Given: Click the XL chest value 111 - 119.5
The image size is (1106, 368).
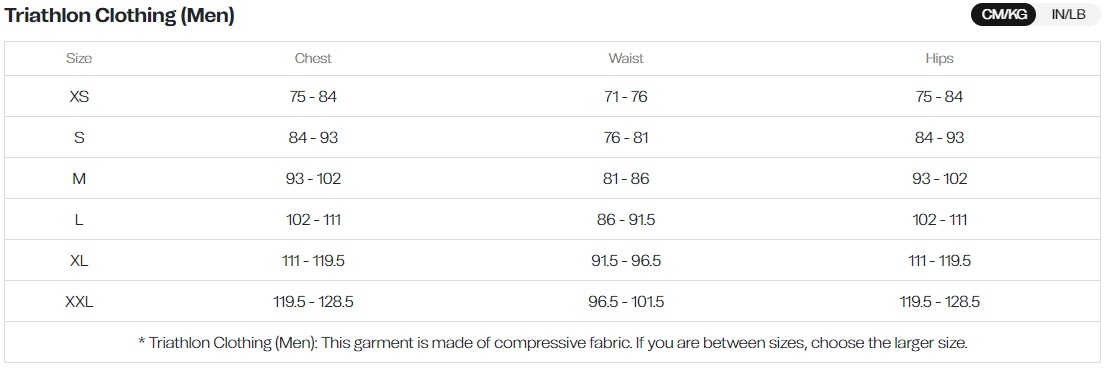Looking at the screenshot, I should click(x=313, y=261).
